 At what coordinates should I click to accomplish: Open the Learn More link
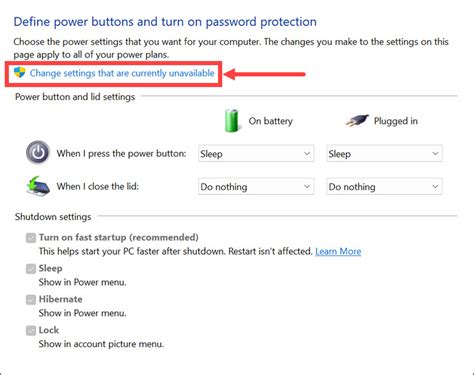click(338, 251)
